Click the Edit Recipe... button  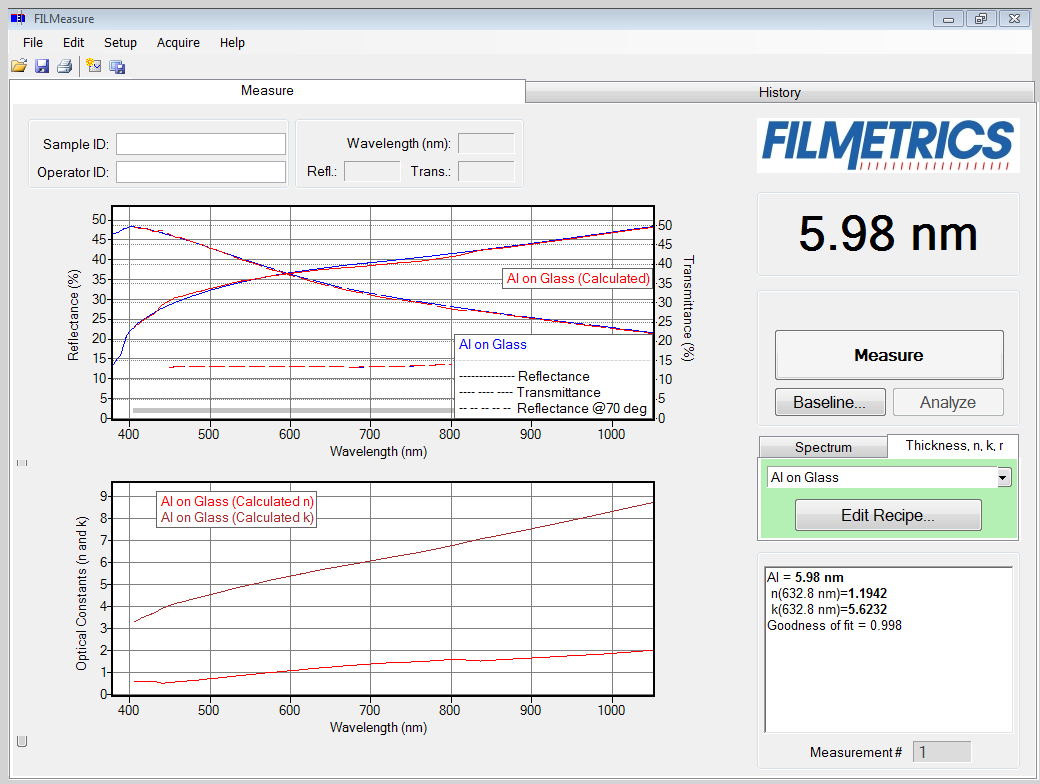pos(888,515)
